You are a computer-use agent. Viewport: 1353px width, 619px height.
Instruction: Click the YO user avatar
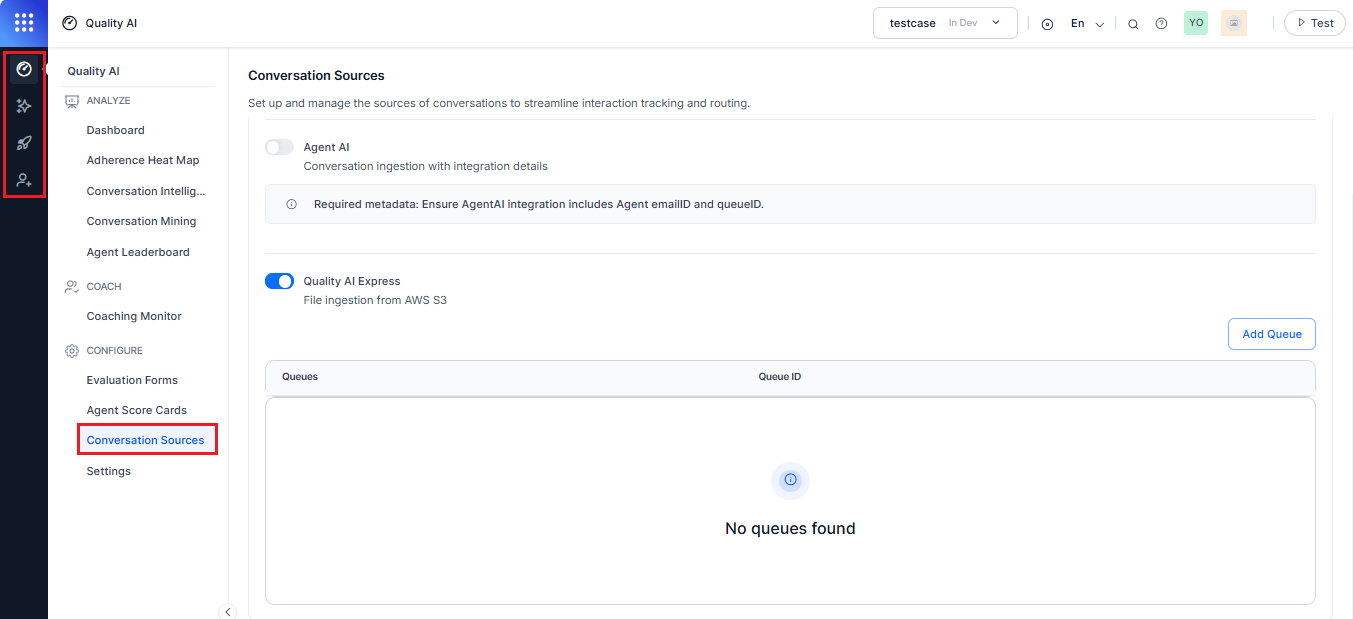[x=1196, y=23]
